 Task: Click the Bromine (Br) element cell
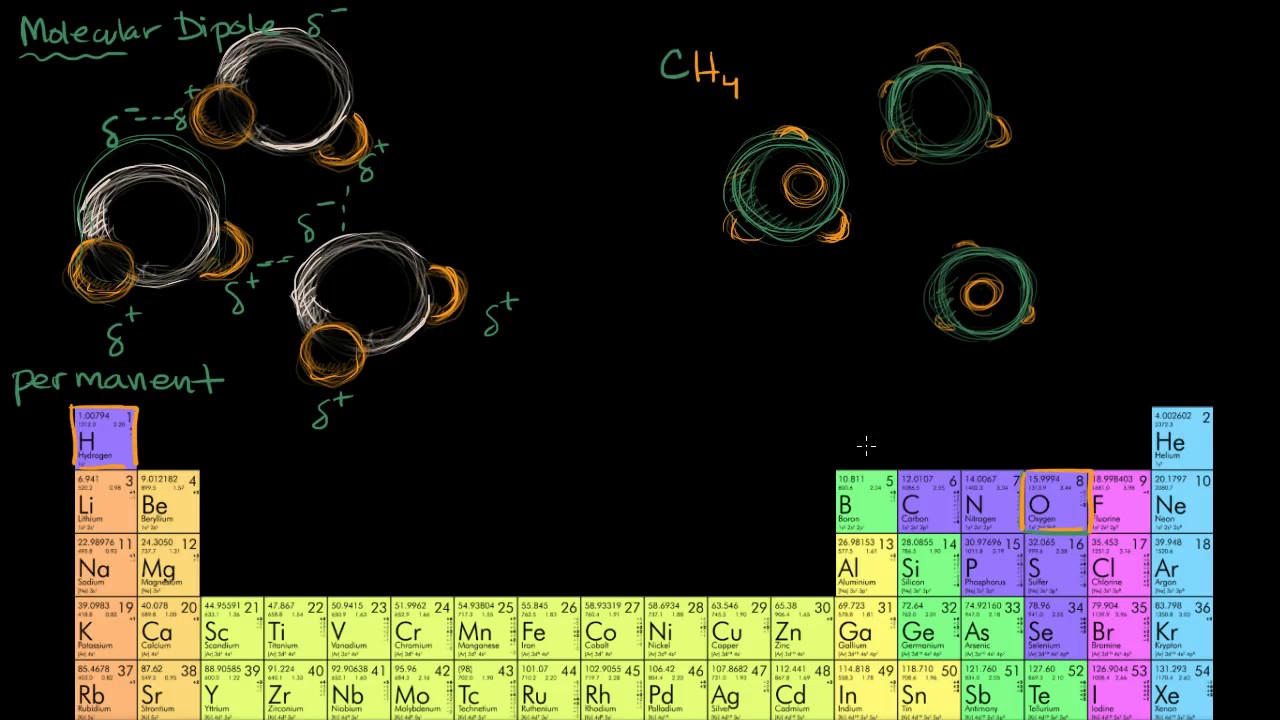click(1119, 627)
